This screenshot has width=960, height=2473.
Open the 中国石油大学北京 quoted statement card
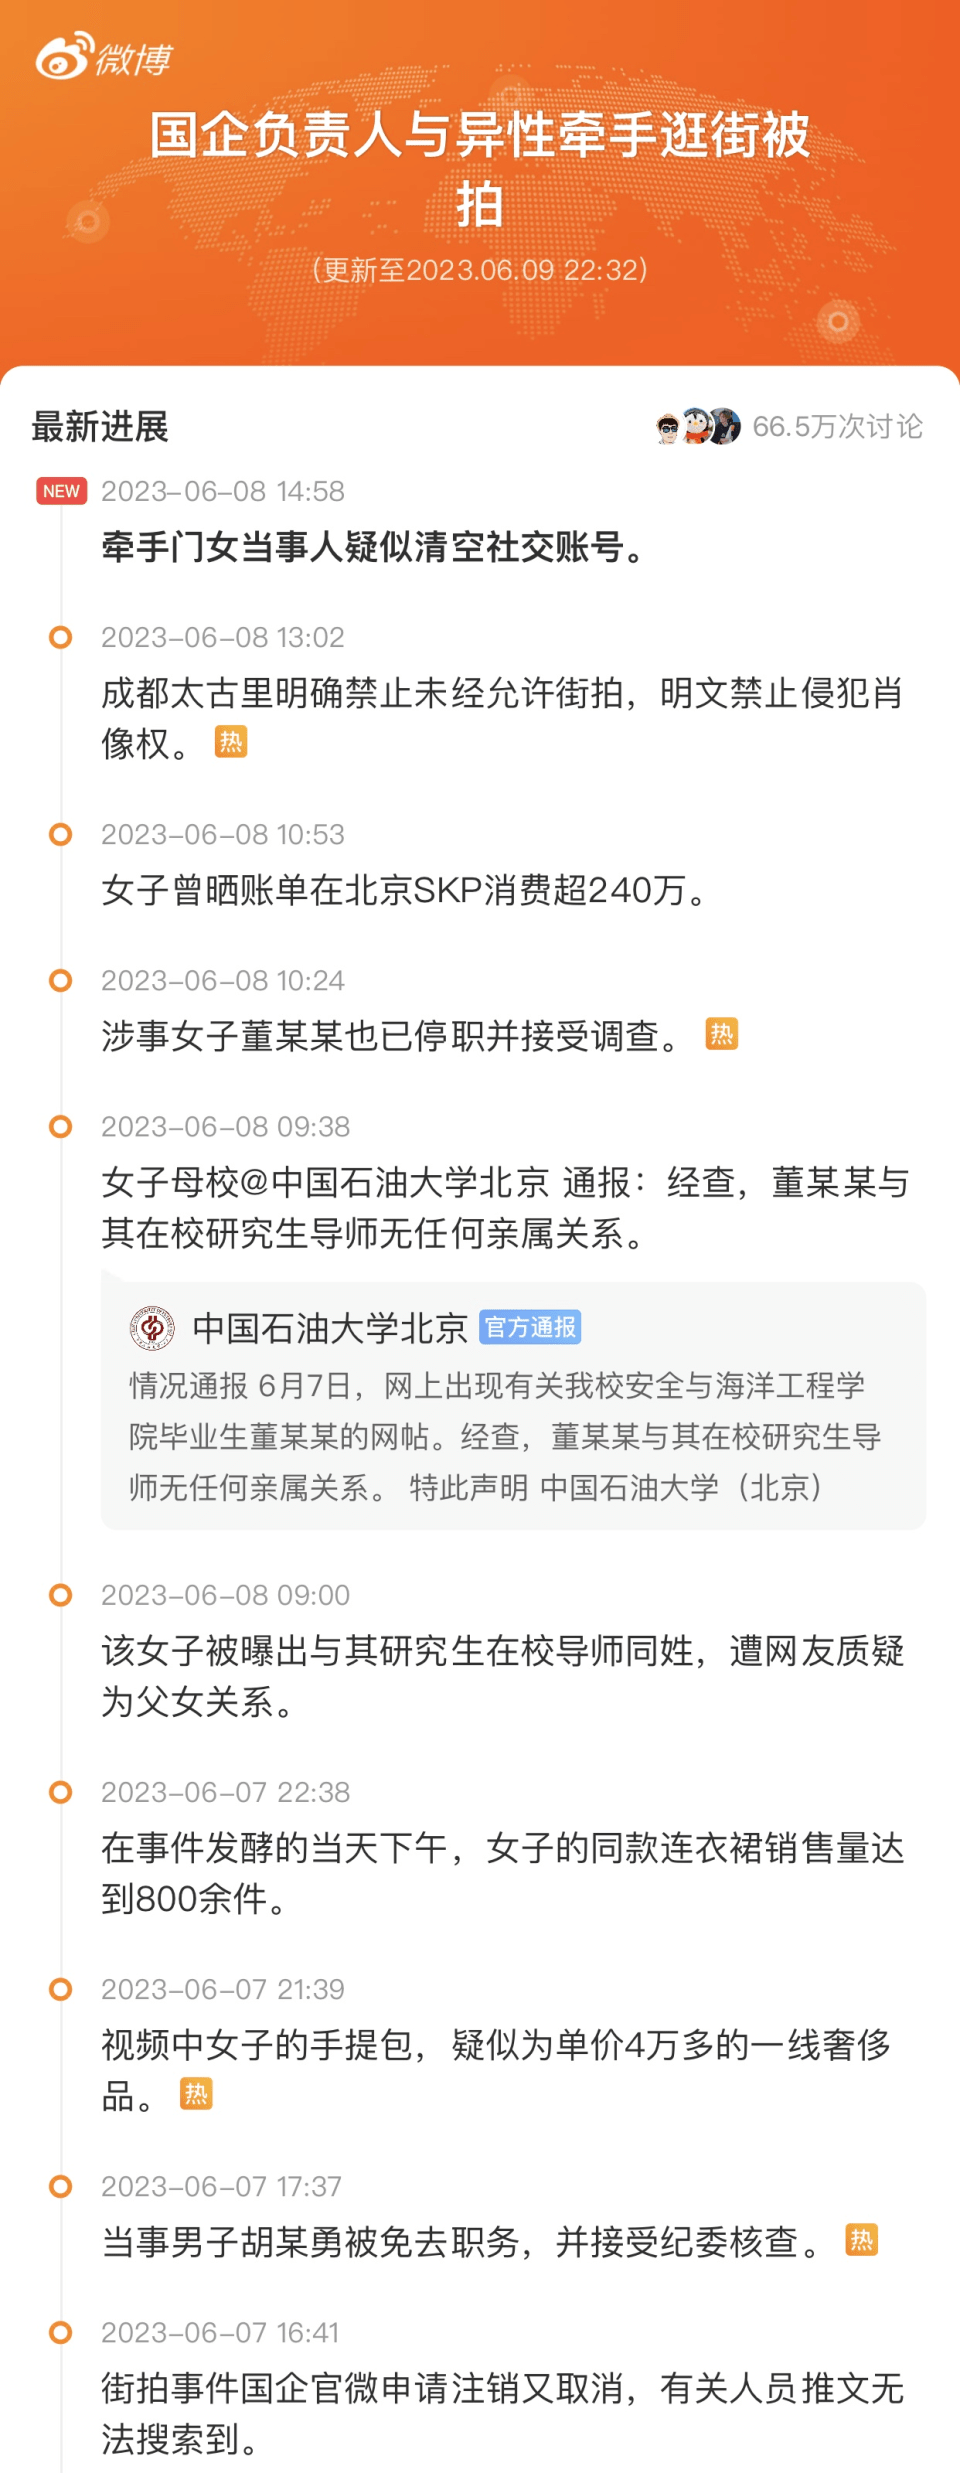(x=513, y=1405)
